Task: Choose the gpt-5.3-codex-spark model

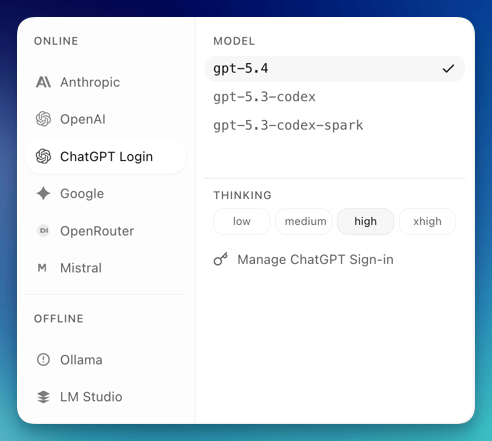Action: [335, 125]
